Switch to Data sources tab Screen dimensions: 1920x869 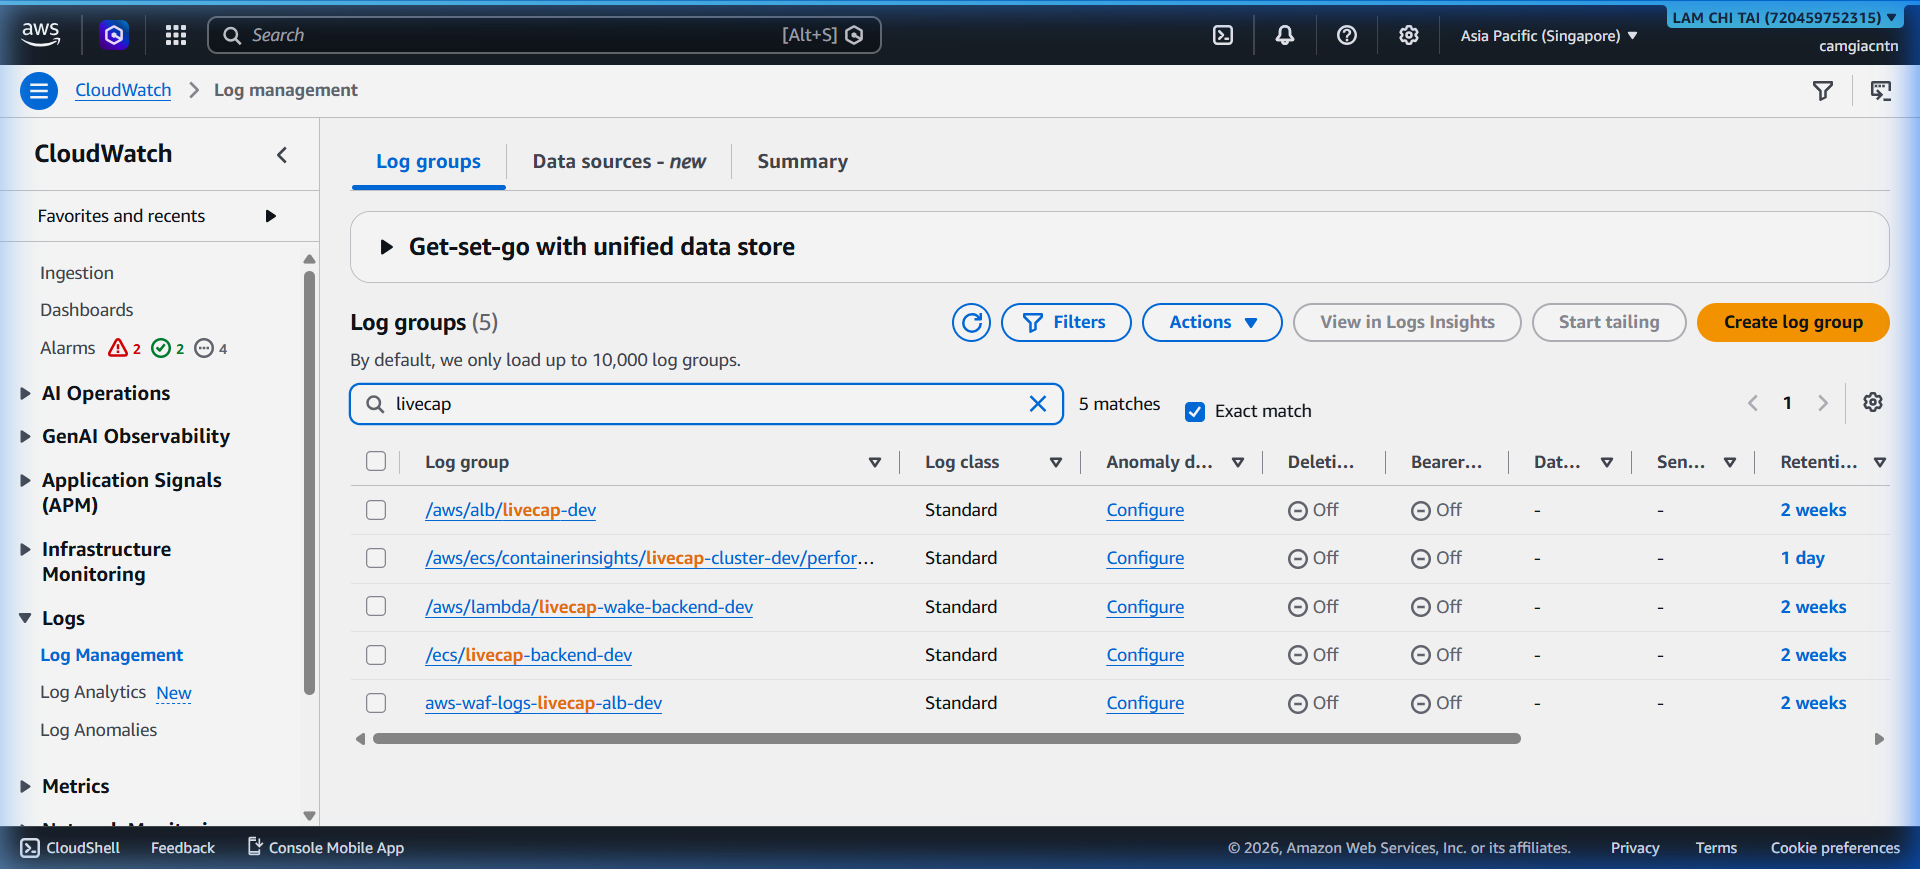pos(619,162)
